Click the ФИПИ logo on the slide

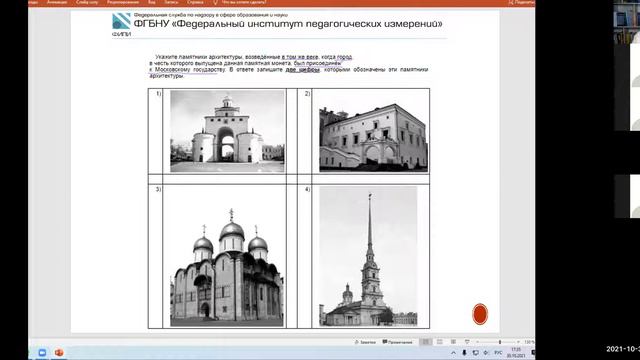coord(121,24)
